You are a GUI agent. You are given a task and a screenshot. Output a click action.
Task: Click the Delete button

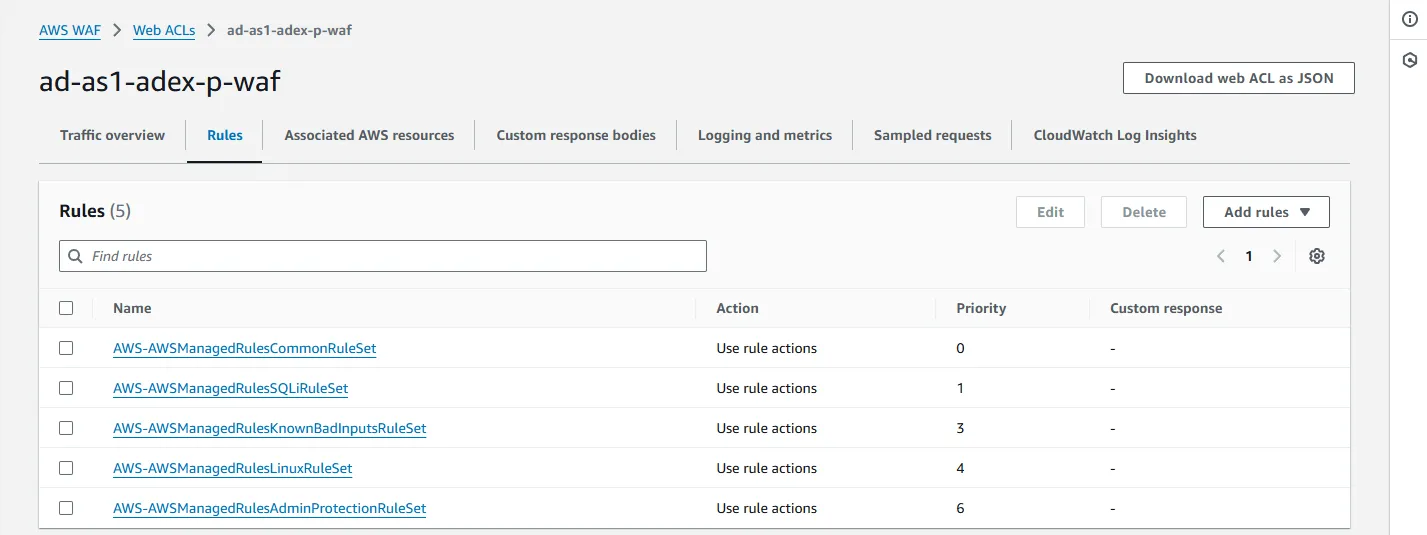pos(1144,212)
